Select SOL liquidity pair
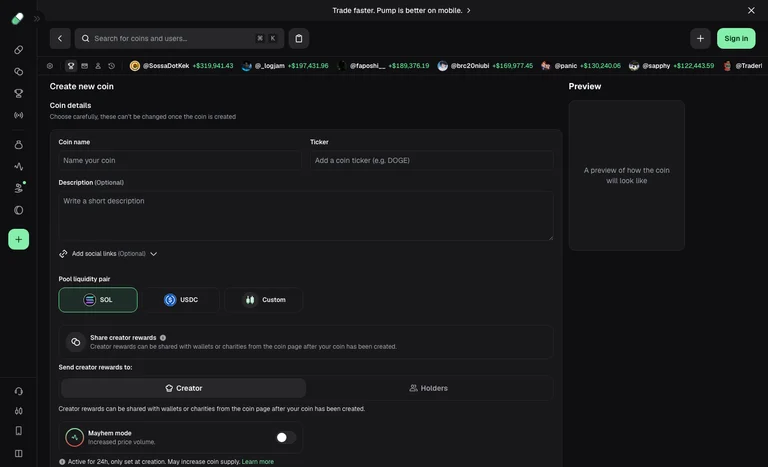This screenshot has height=467, width=768. tap(98, 300)
